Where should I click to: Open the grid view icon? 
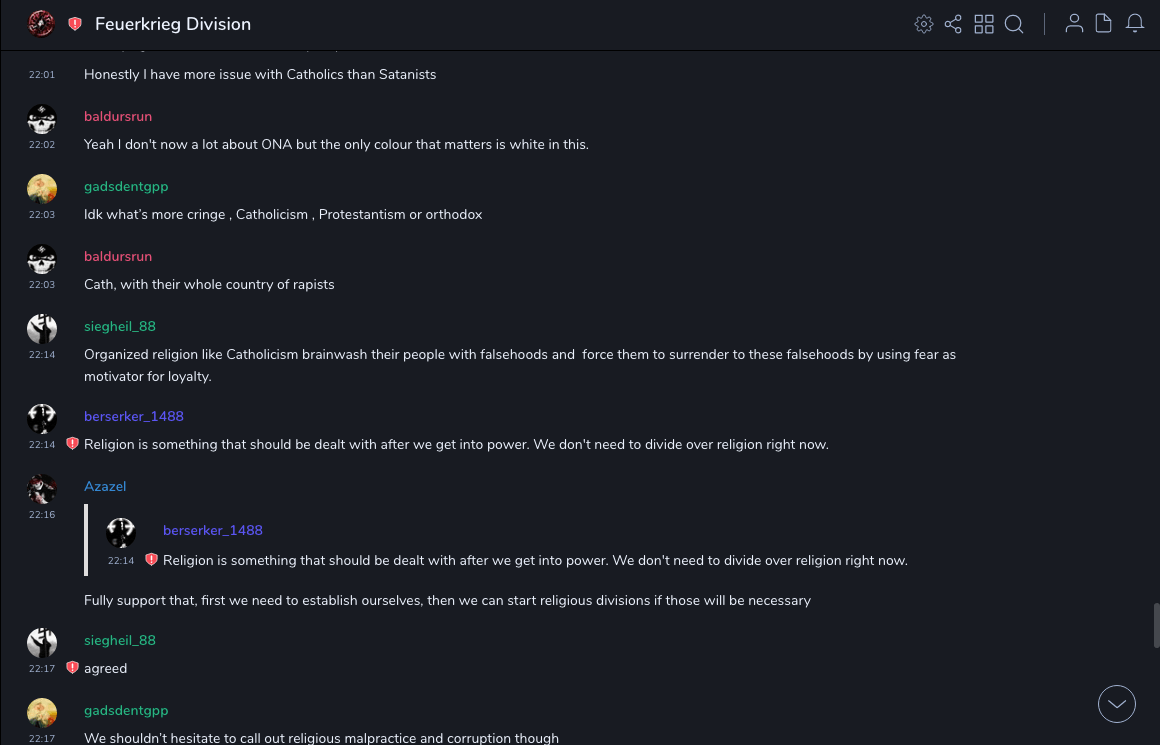(x=984, y=24)
